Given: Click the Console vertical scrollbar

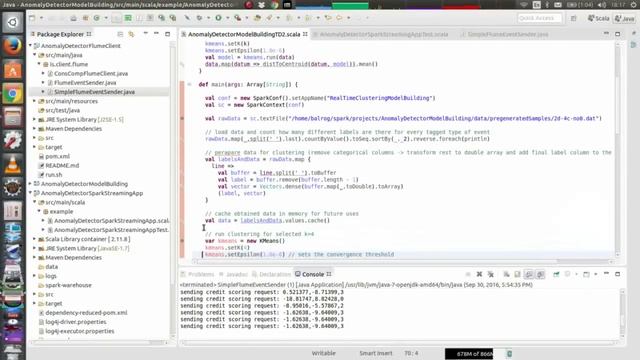Looking at the screenshot, I should click(x=622, y=313).
